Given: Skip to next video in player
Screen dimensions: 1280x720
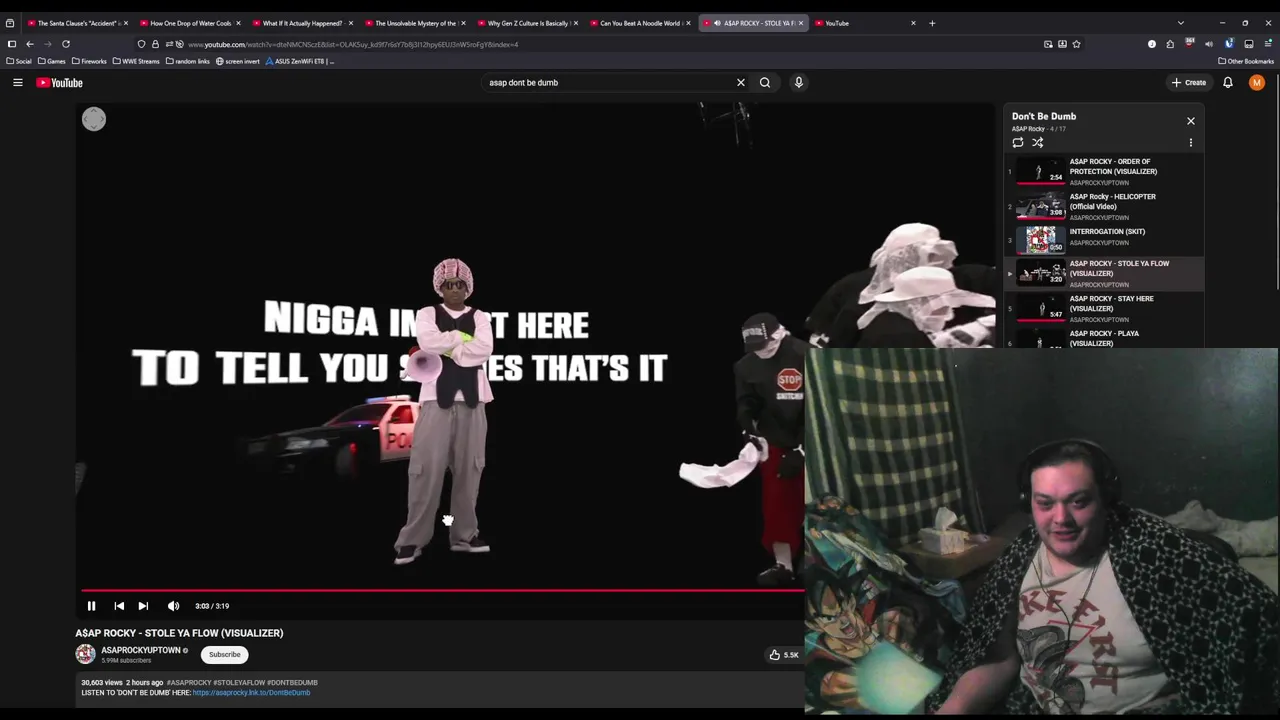Looking at the screenshot, I should pos(143,606).
